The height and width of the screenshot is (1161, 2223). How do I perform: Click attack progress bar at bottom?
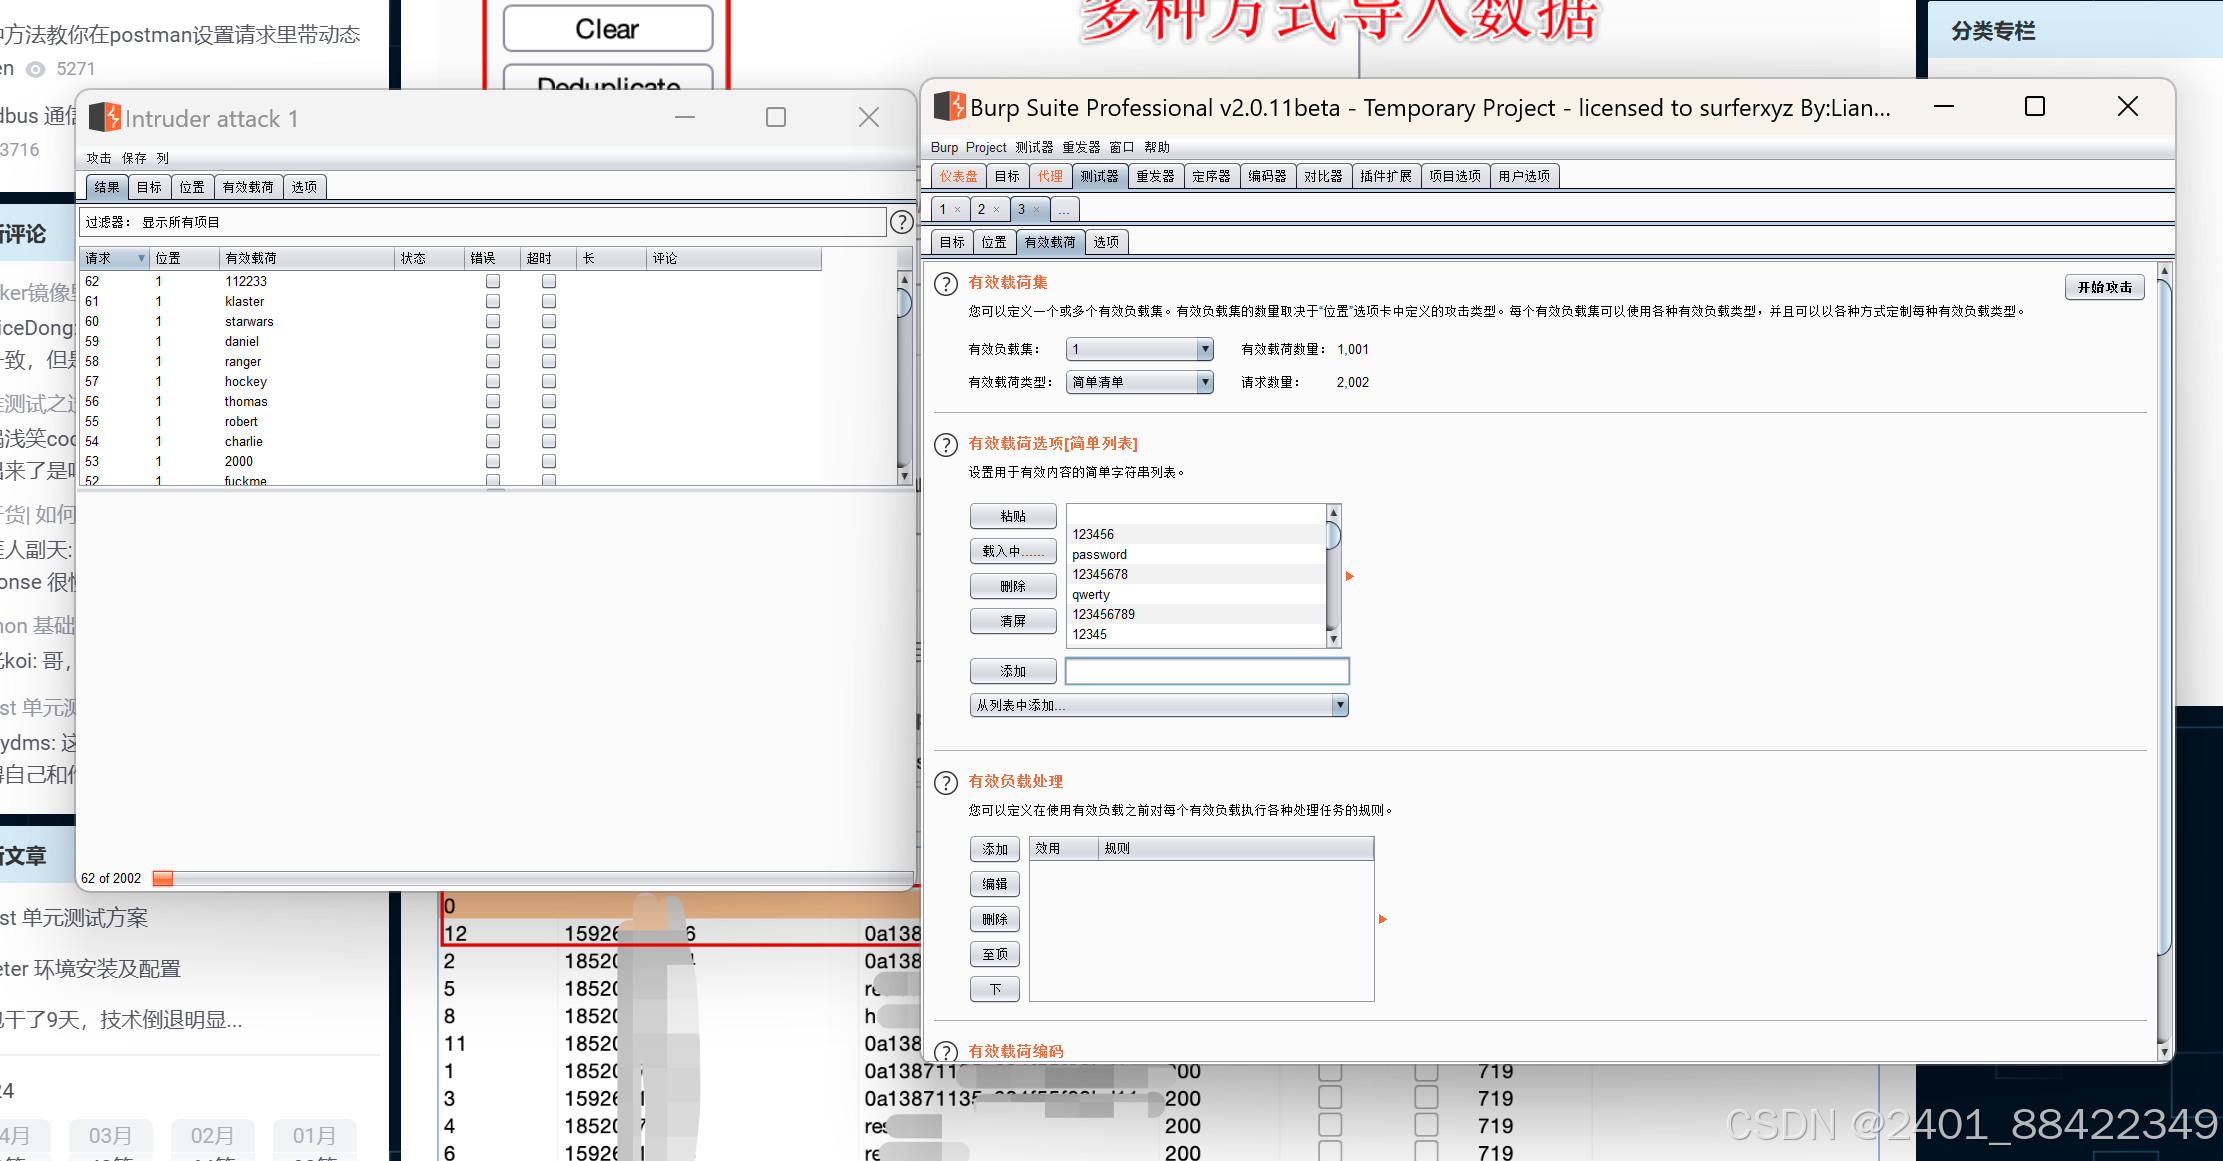pyautogui.click(x=530, y=878)
